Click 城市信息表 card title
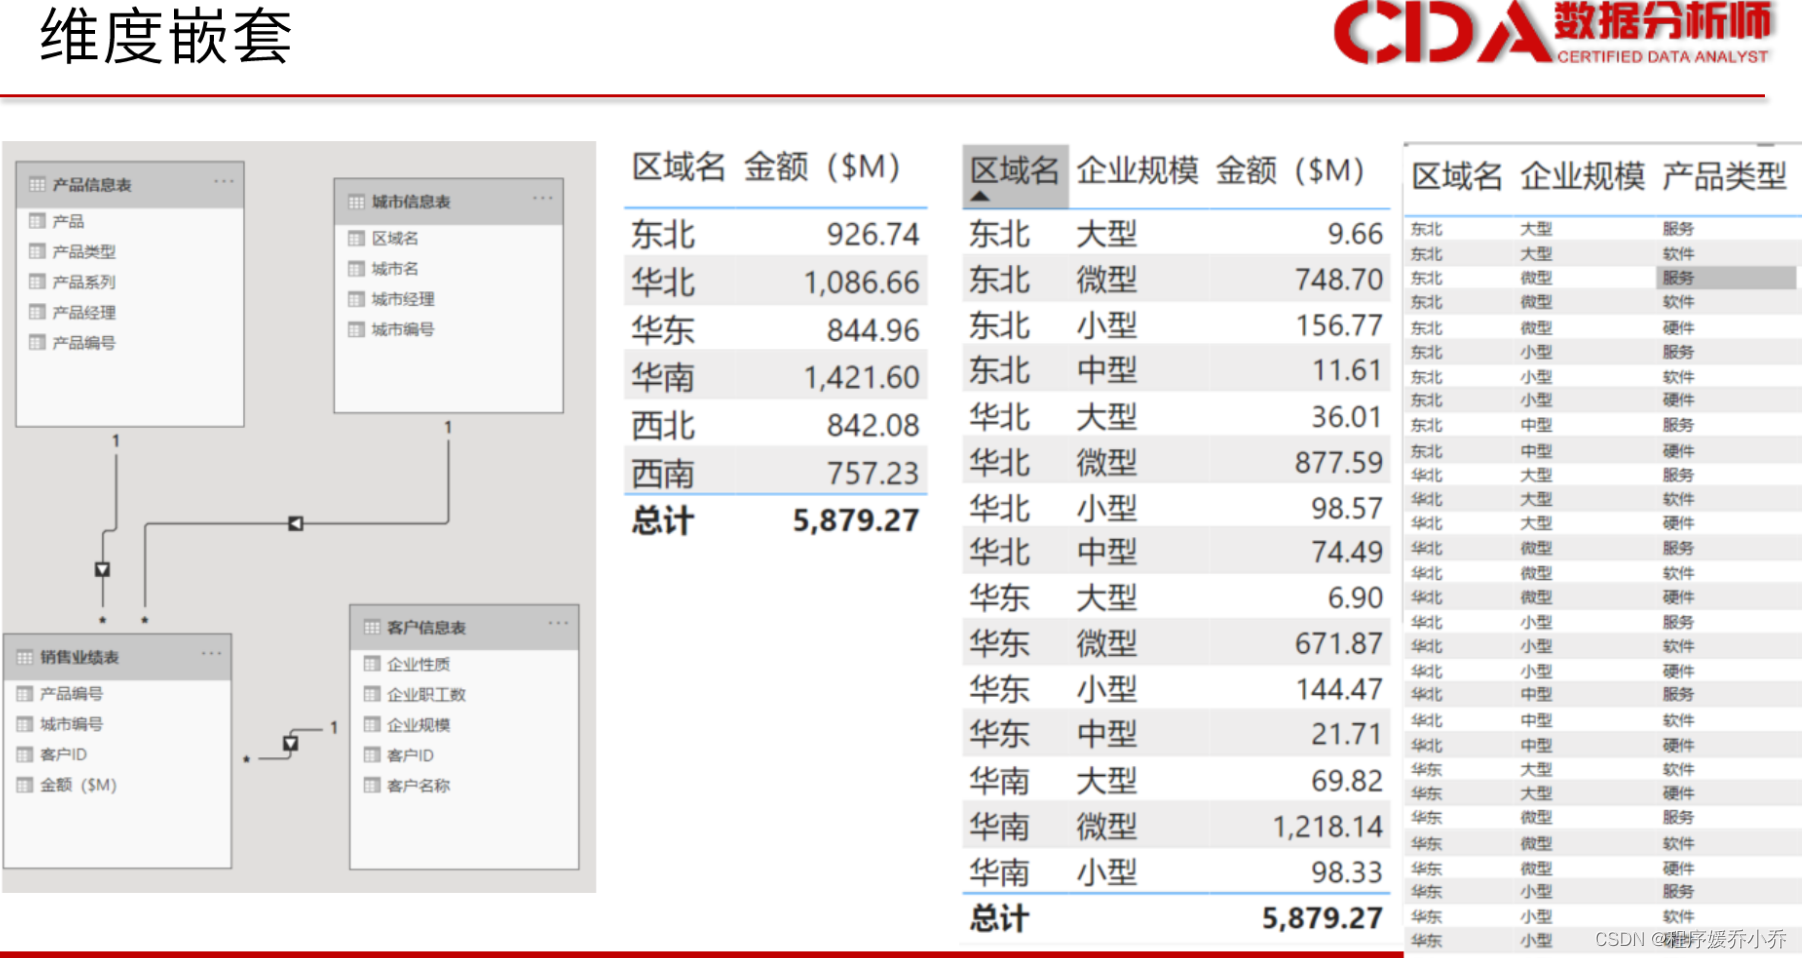The image size is (1802, 958). 411,202
